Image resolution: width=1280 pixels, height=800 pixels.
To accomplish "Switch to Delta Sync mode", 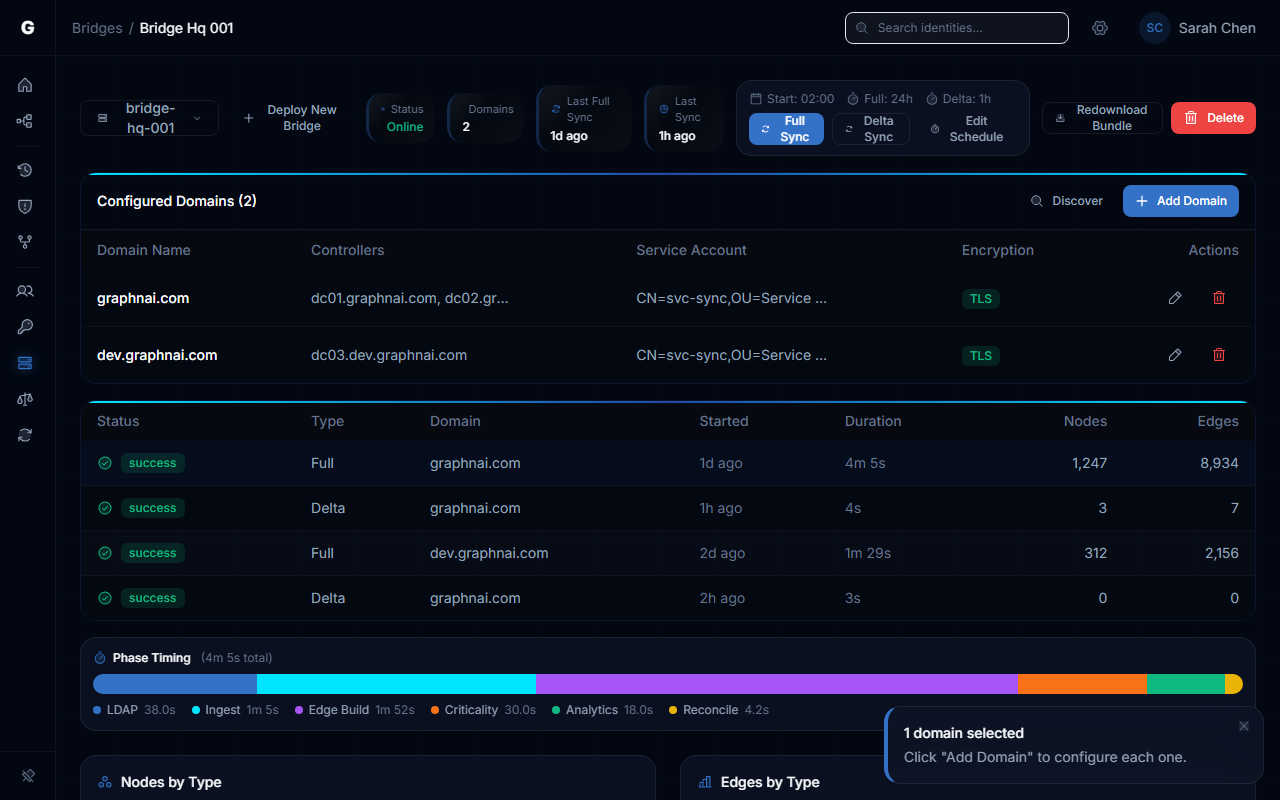I will click(870, 128).
